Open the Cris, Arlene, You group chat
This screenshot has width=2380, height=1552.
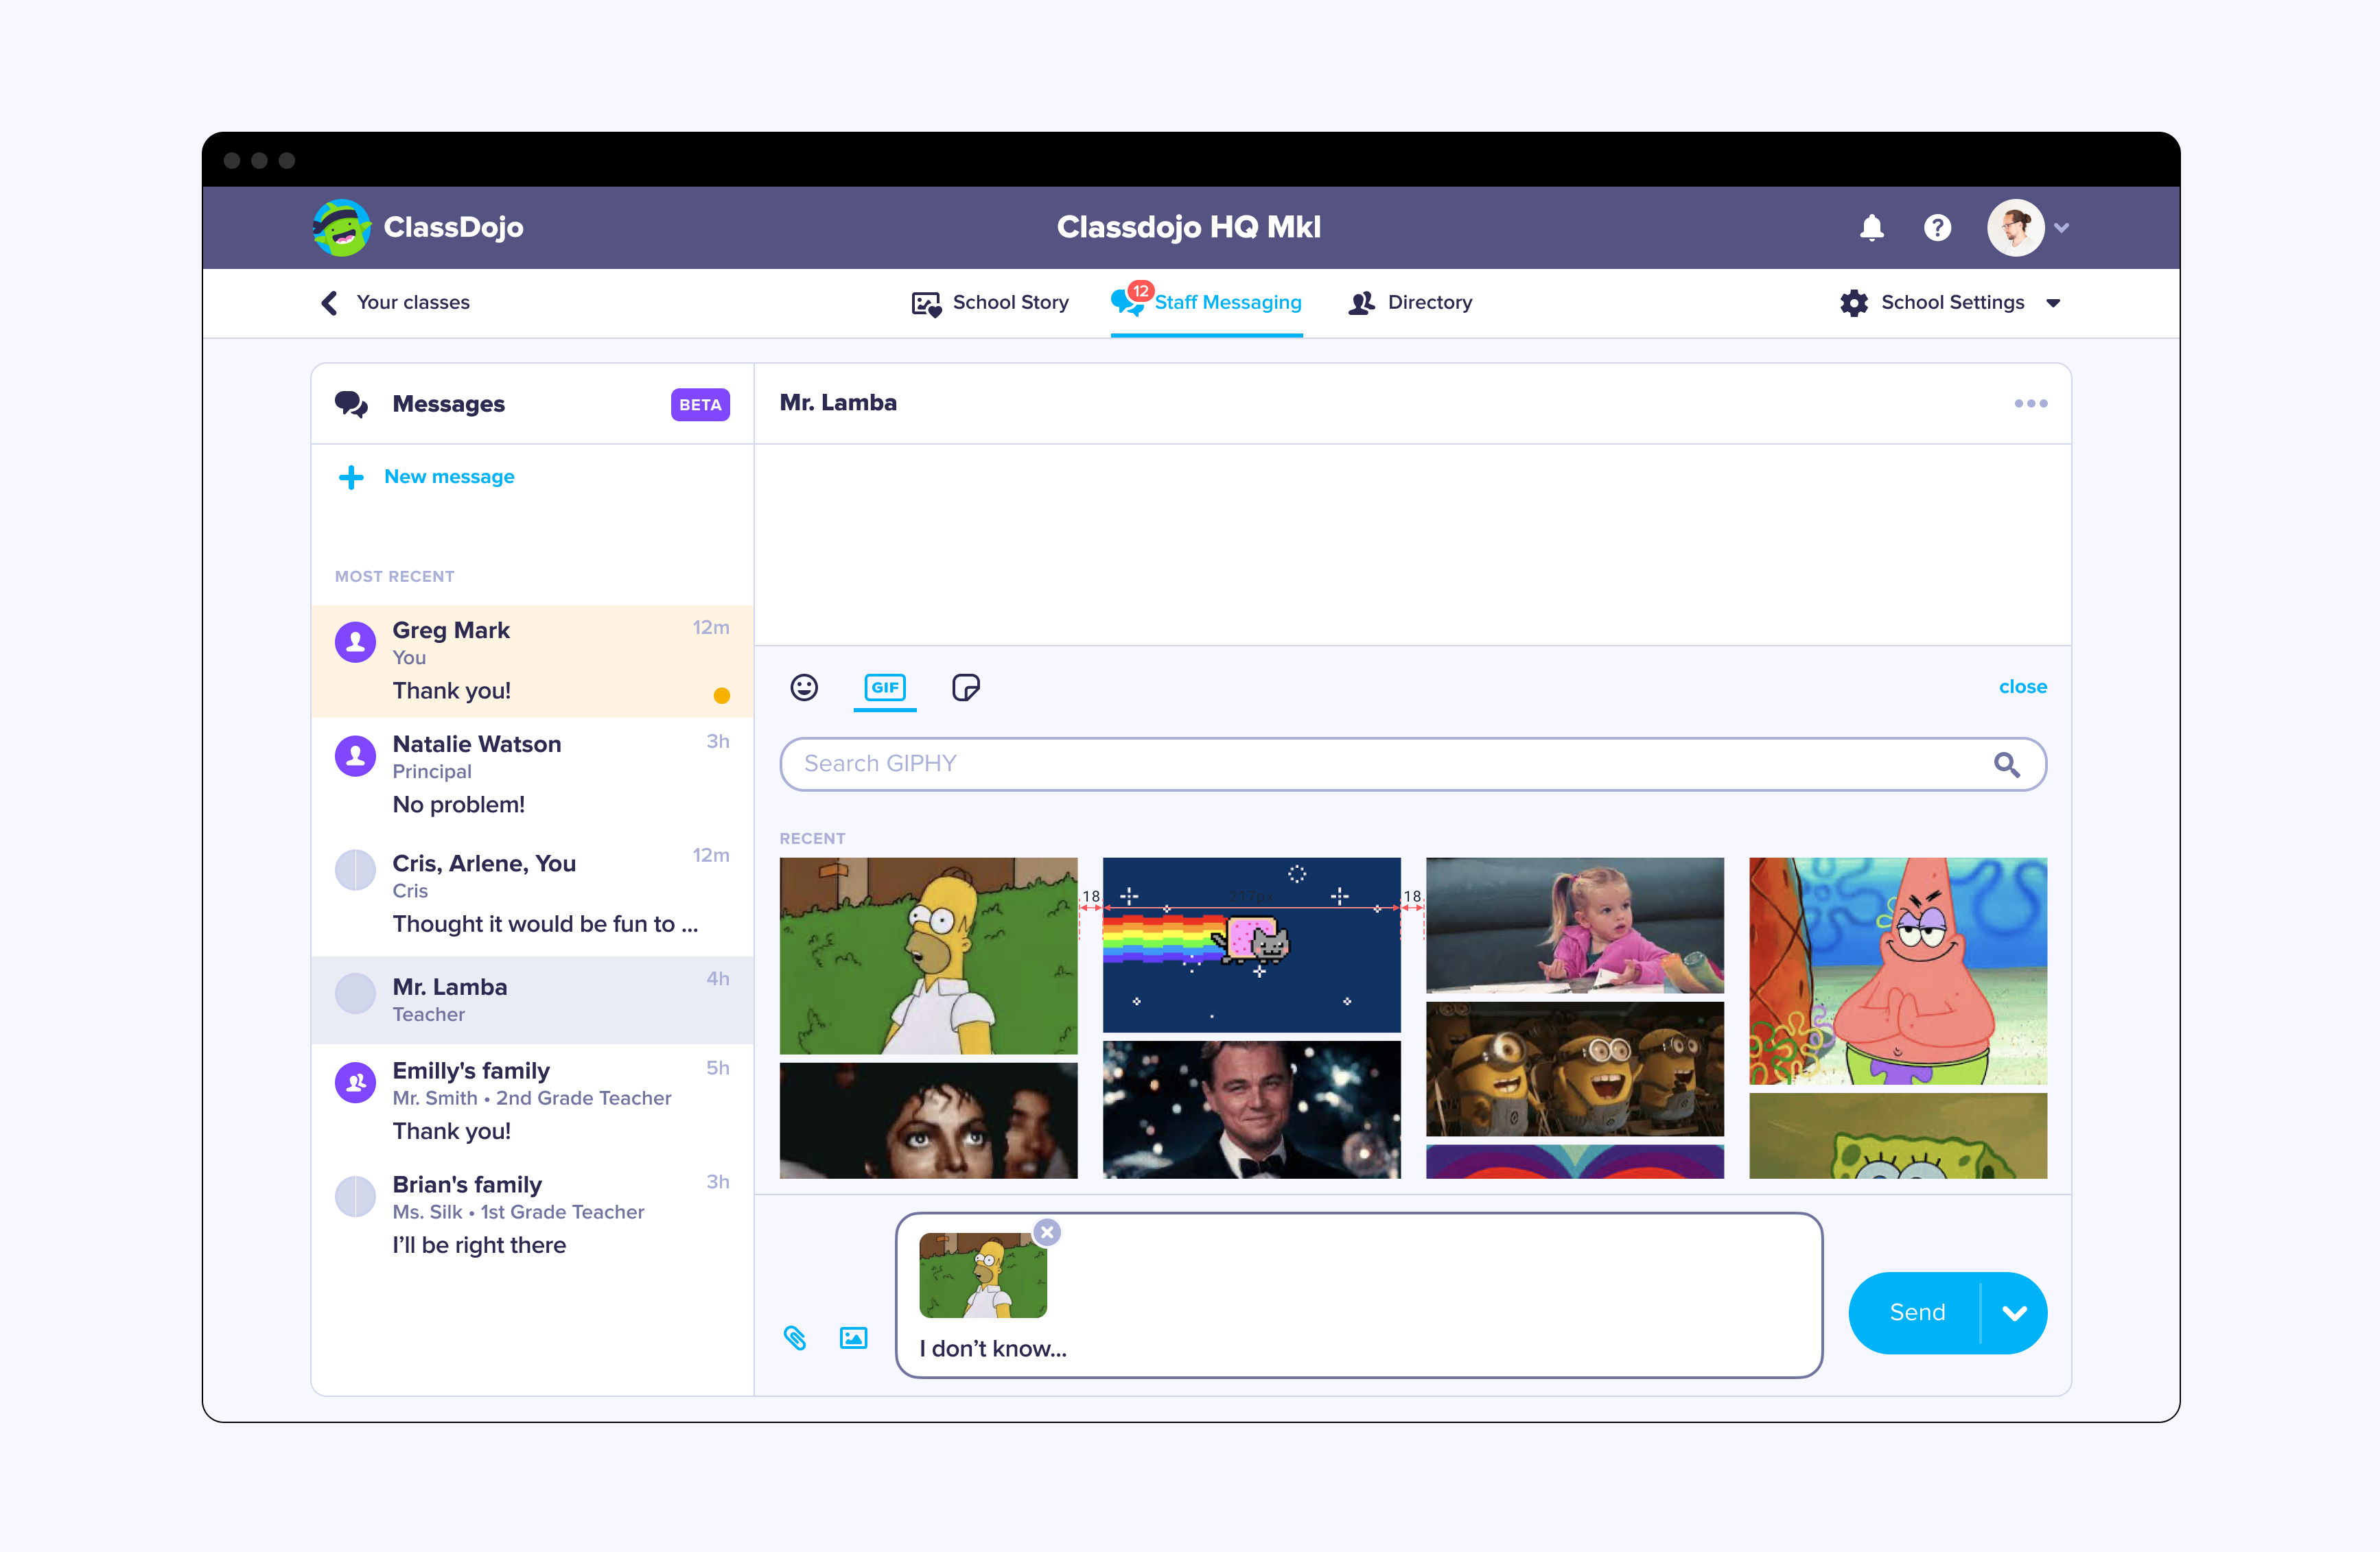pyautogui.click(x=532, y=893)
